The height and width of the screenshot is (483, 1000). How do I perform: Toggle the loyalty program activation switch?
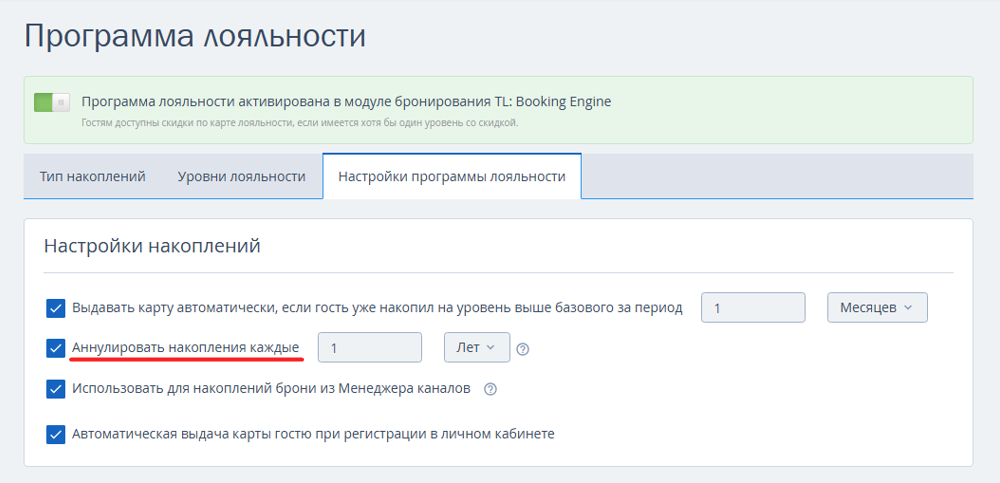(52, 102)
